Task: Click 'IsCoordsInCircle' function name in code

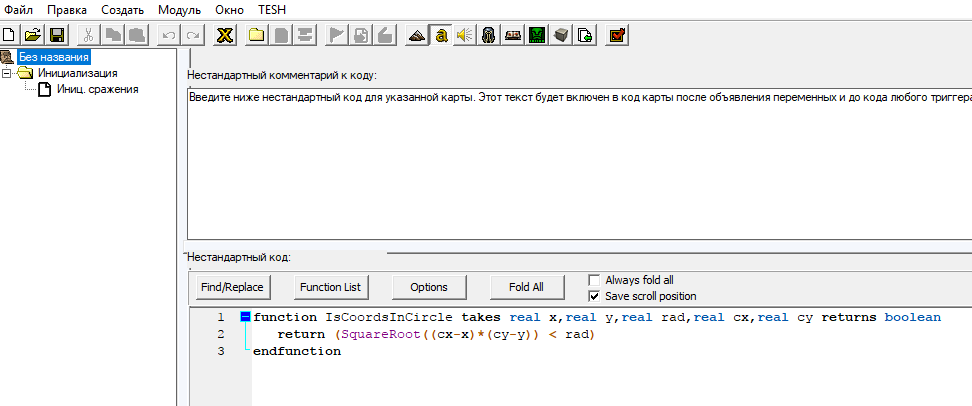Action: click(x=389, y=317)
